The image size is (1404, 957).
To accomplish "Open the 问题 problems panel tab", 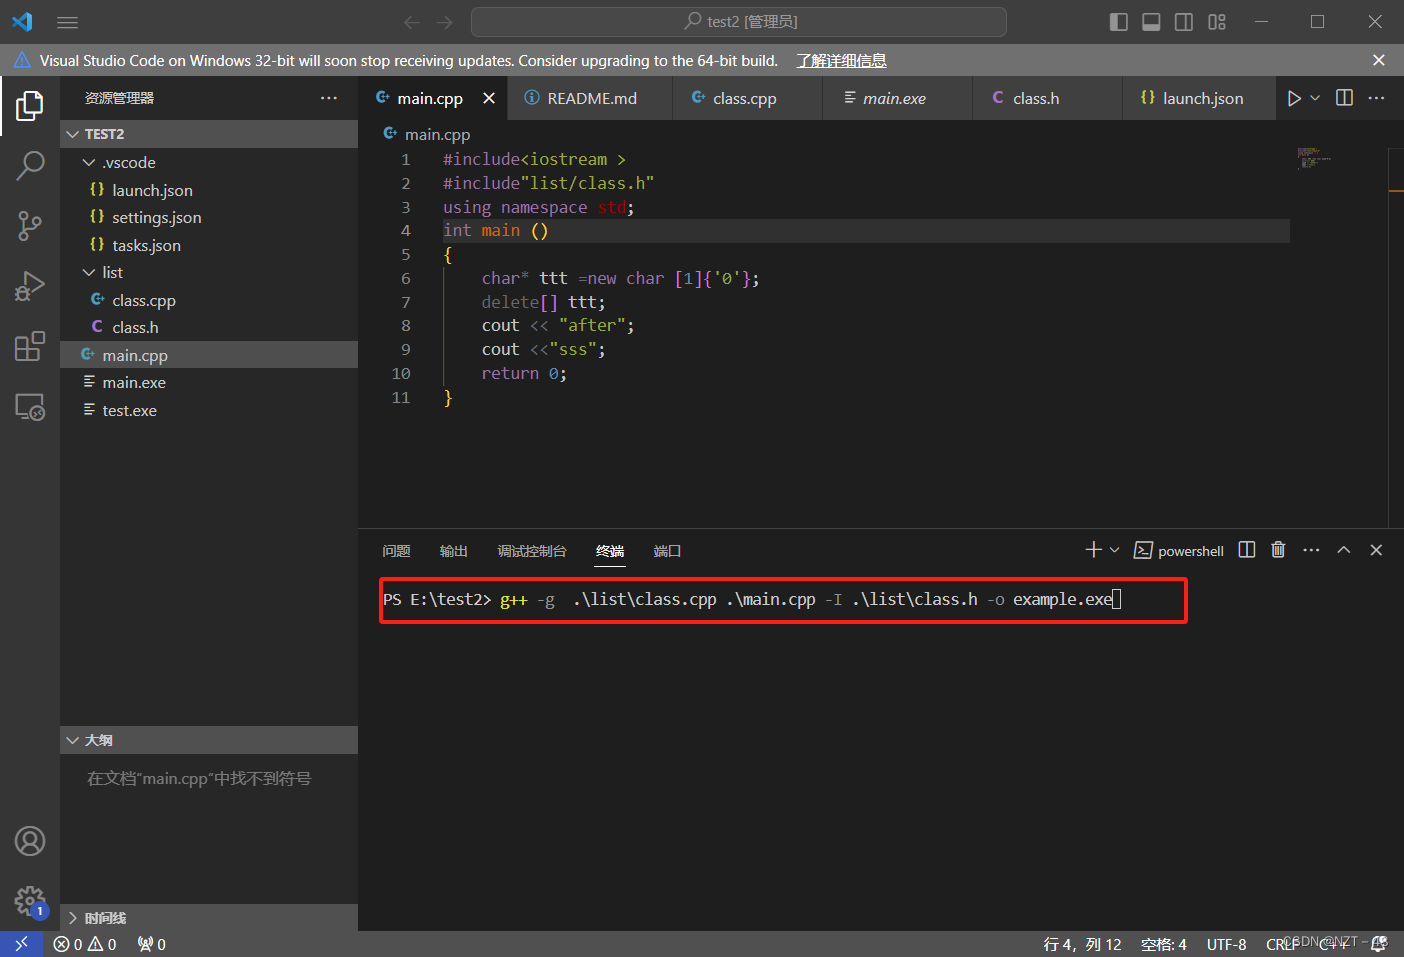I will tap(396, 551).
